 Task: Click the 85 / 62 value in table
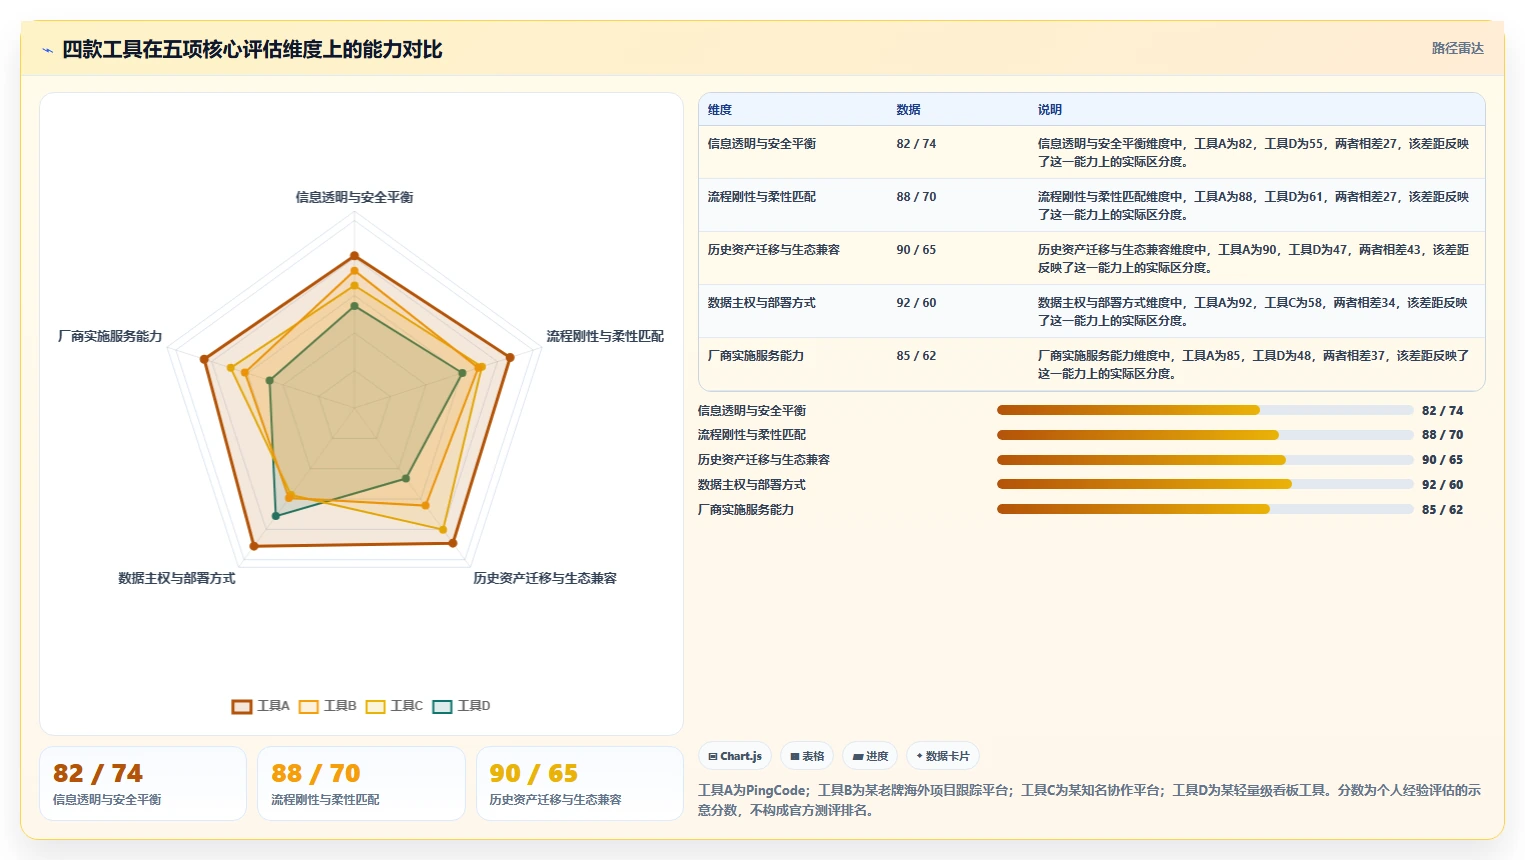pos(916,356)
